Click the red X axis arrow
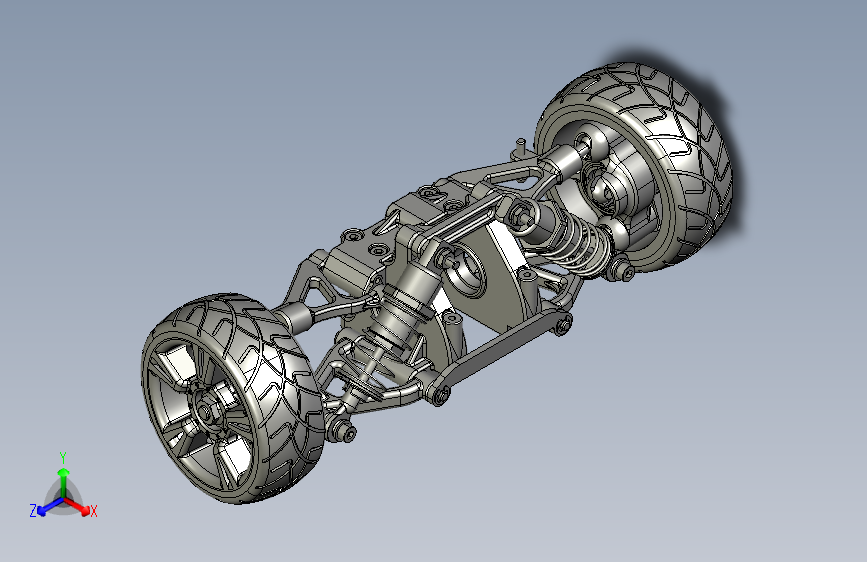Screen dimensions: 867x562 (x=77, y=506)
